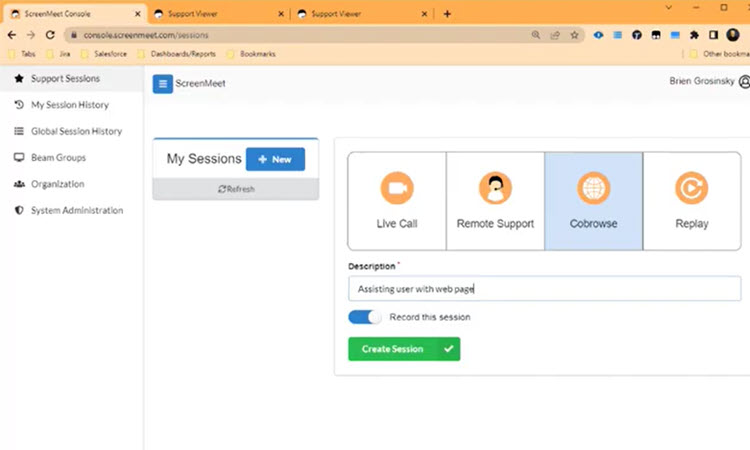Viewport: 750px width, 450px height.
Task: Click the browser address bar URL
Action: click(x=146, y=35)
